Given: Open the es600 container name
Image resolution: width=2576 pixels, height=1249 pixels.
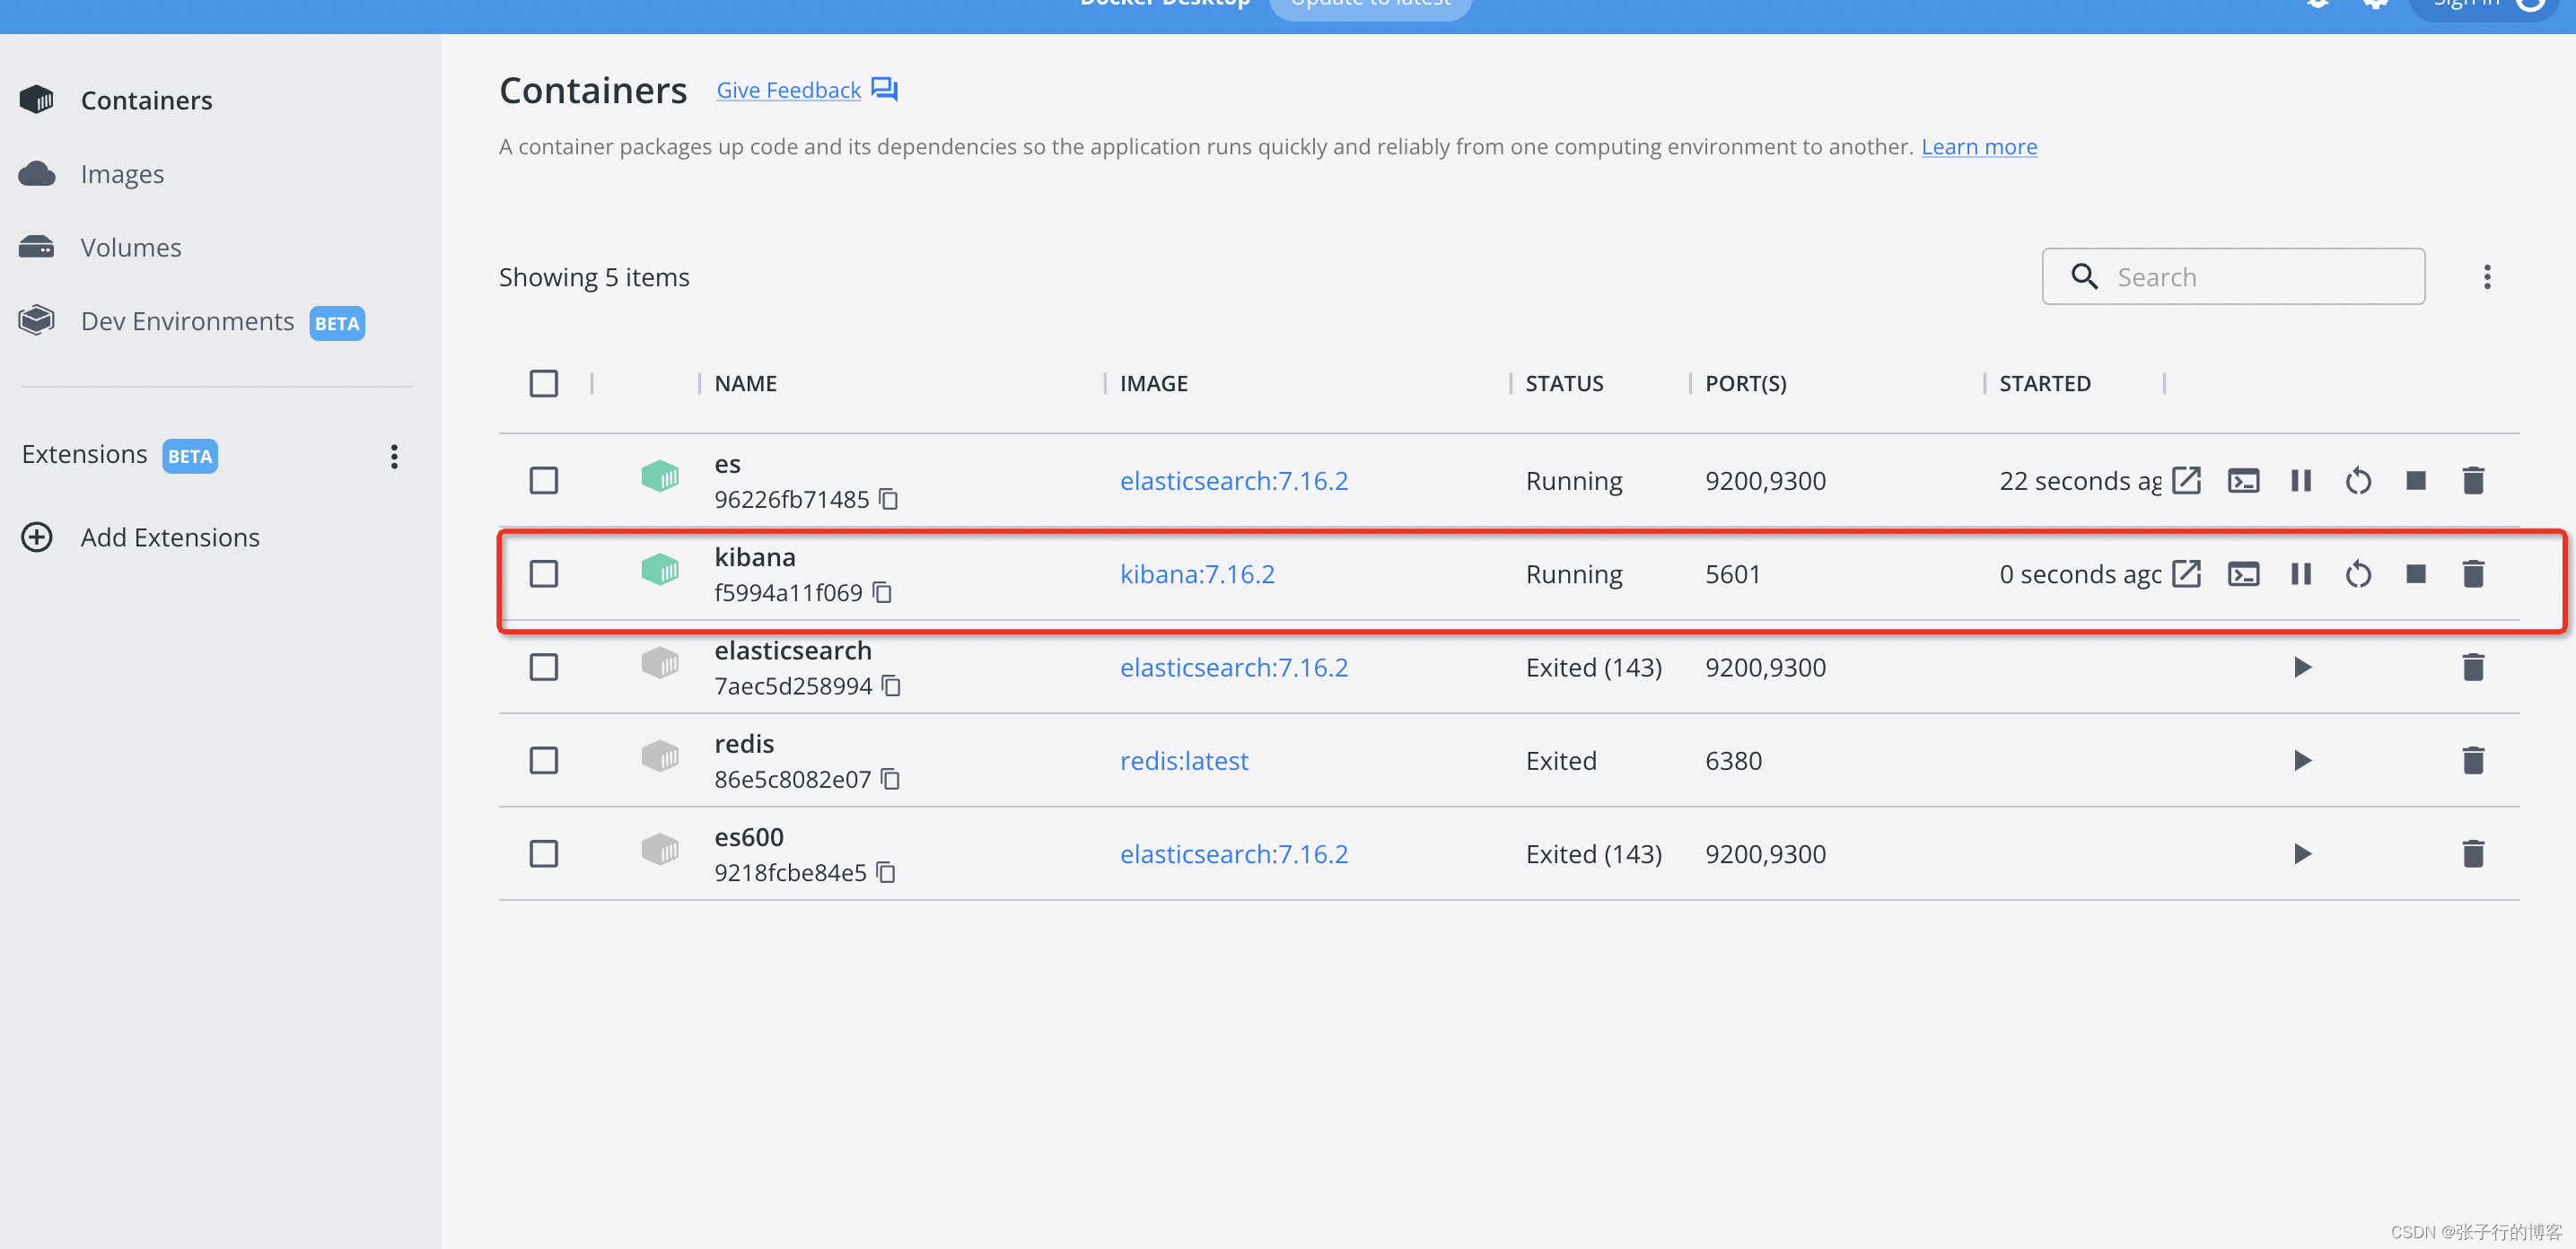Looking at the screenshot, I should point(748,836).
